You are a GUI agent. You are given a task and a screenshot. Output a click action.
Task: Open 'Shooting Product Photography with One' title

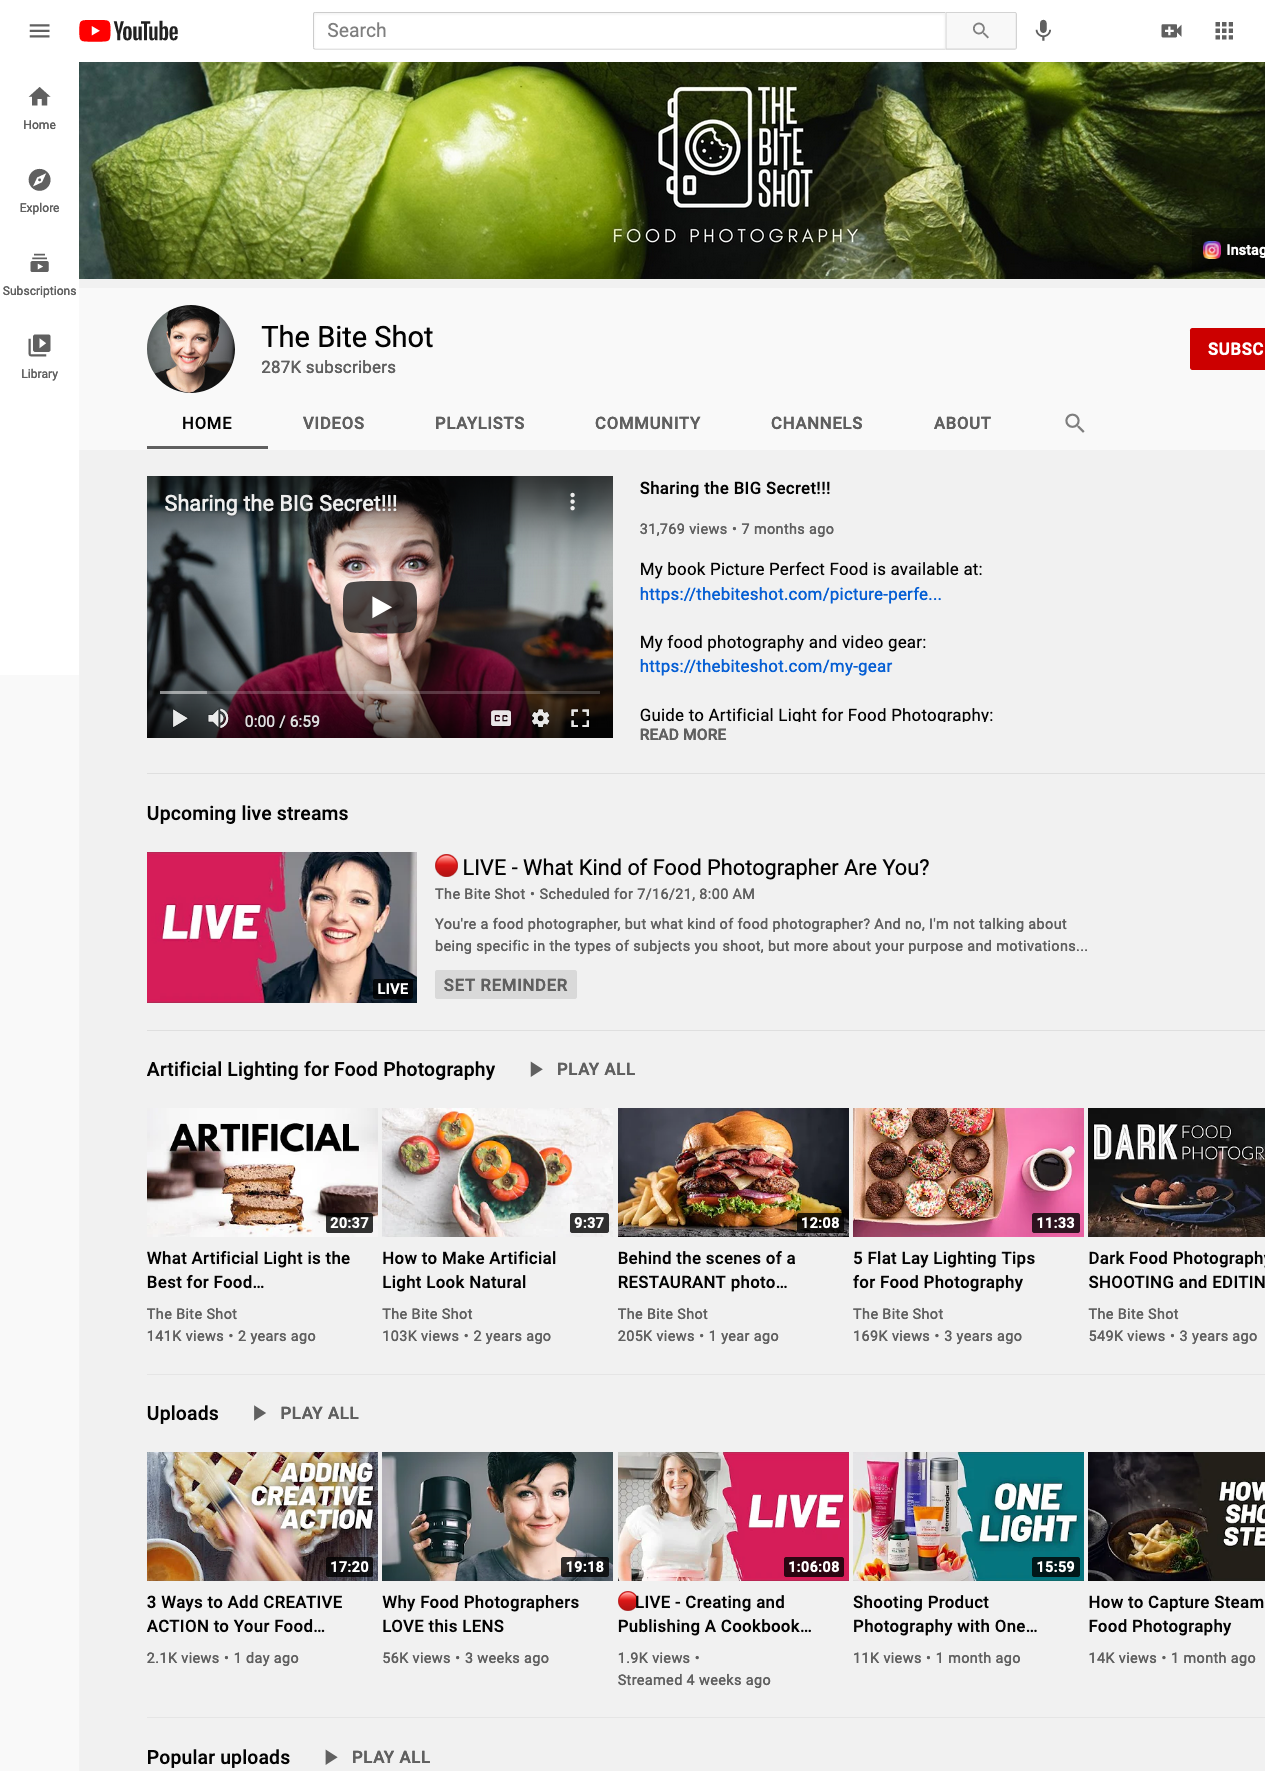pos(945,1614)
